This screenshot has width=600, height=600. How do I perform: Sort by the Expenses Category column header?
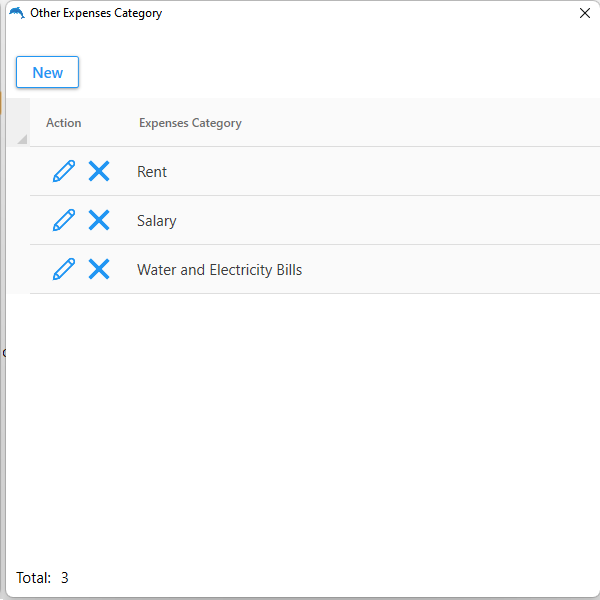click(x=190, y=123)
